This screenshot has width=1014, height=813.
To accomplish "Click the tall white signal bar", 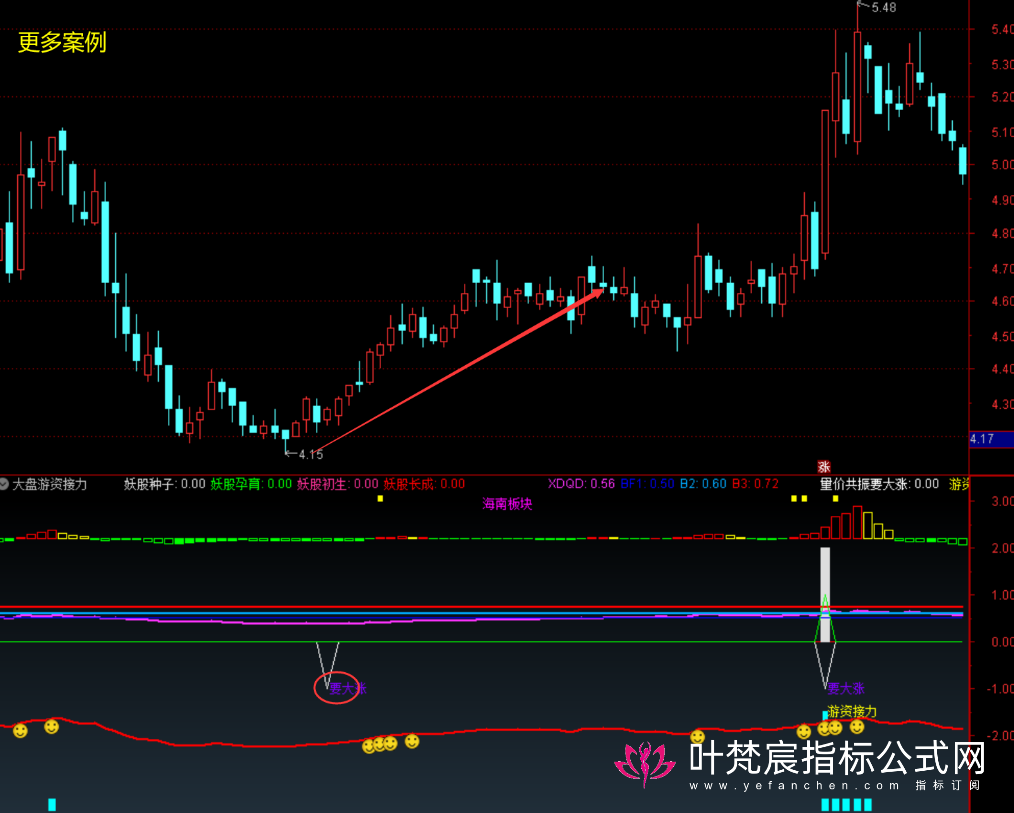I will 825,595.
